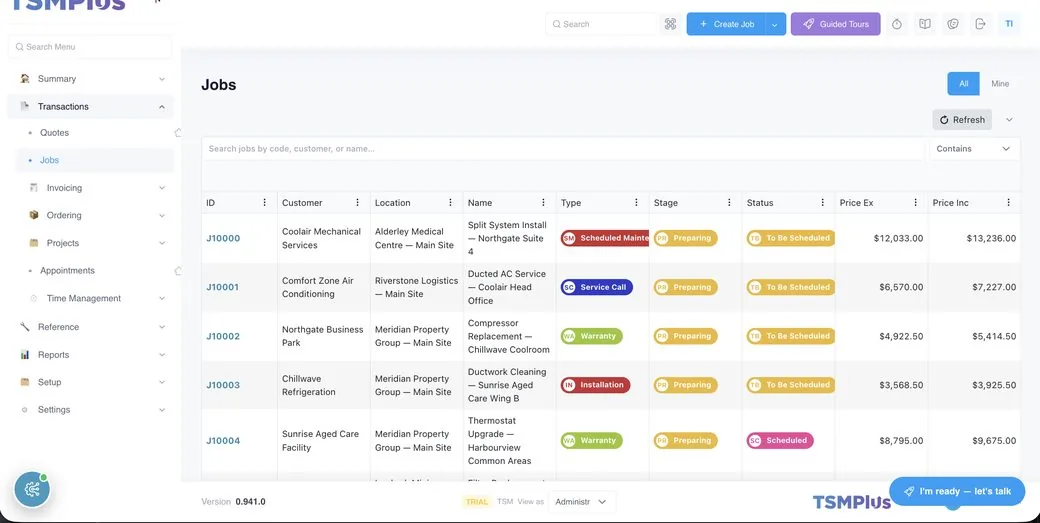
Task: Open the TI user avatar menu
Action: click(1009, 24)
